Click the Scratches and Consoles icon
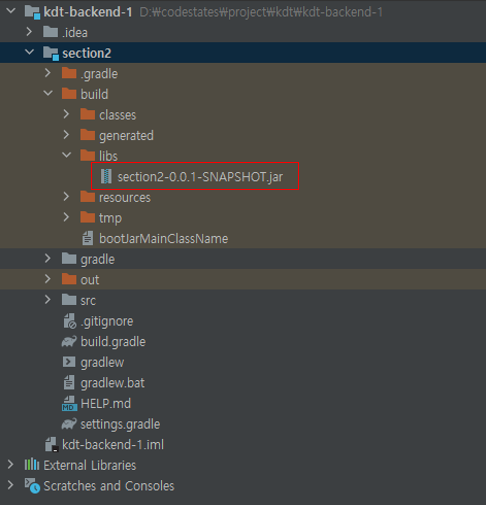This screenshot has height=505, width=486. tap(32, 486)
